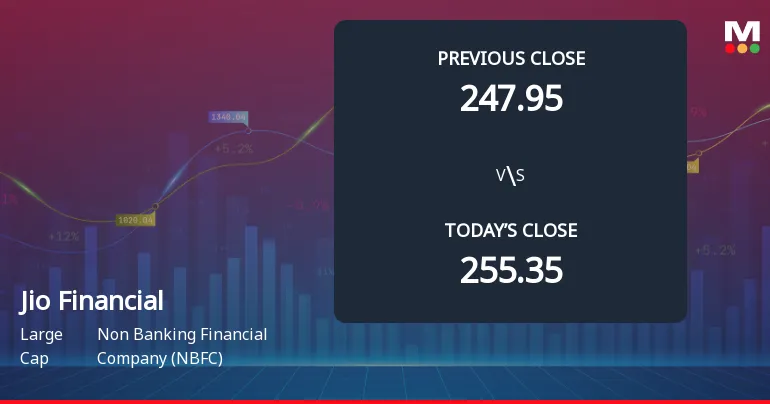Click the M logo in top corner

coord(741,31)
